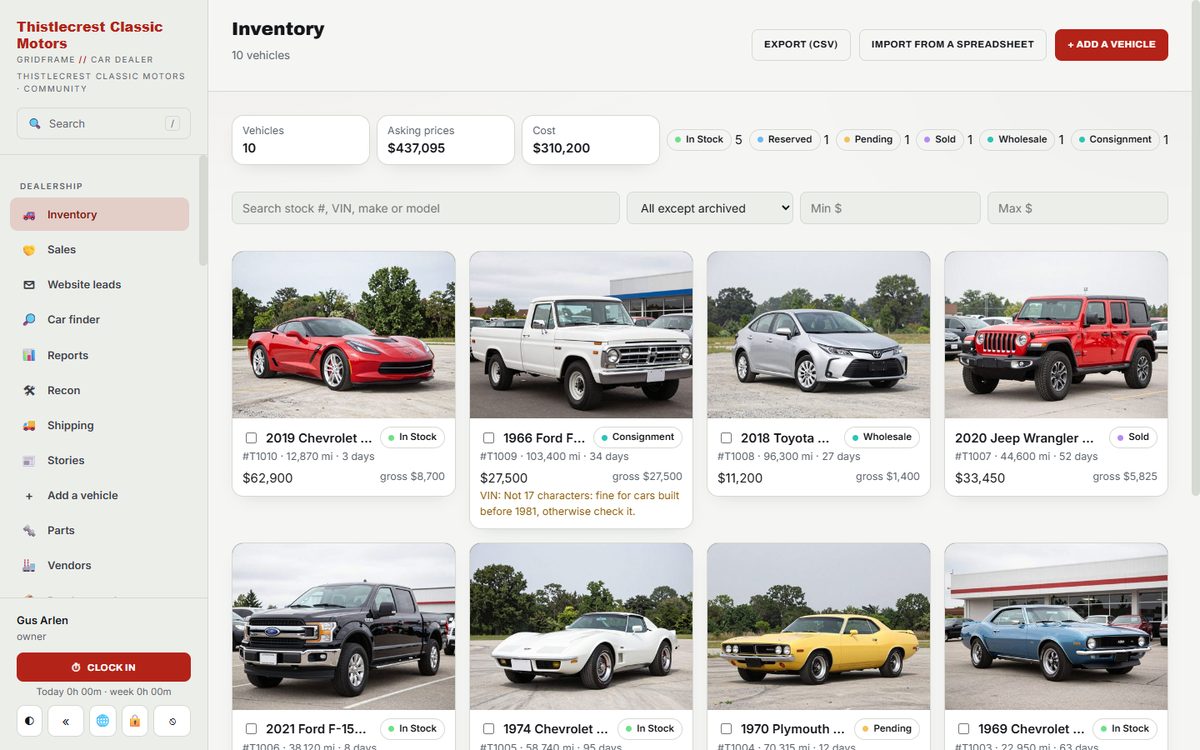Viewport: 1200px width, 750px height.
Task: Toggle the Reserved status filter chip
Action: point(784,140)
